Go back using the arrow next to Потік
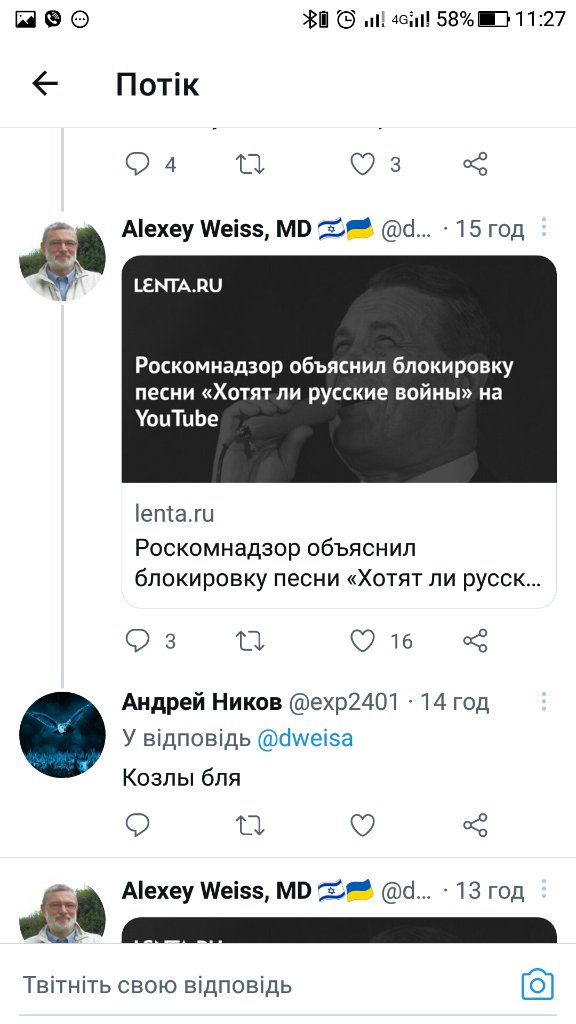 point(45,84)
